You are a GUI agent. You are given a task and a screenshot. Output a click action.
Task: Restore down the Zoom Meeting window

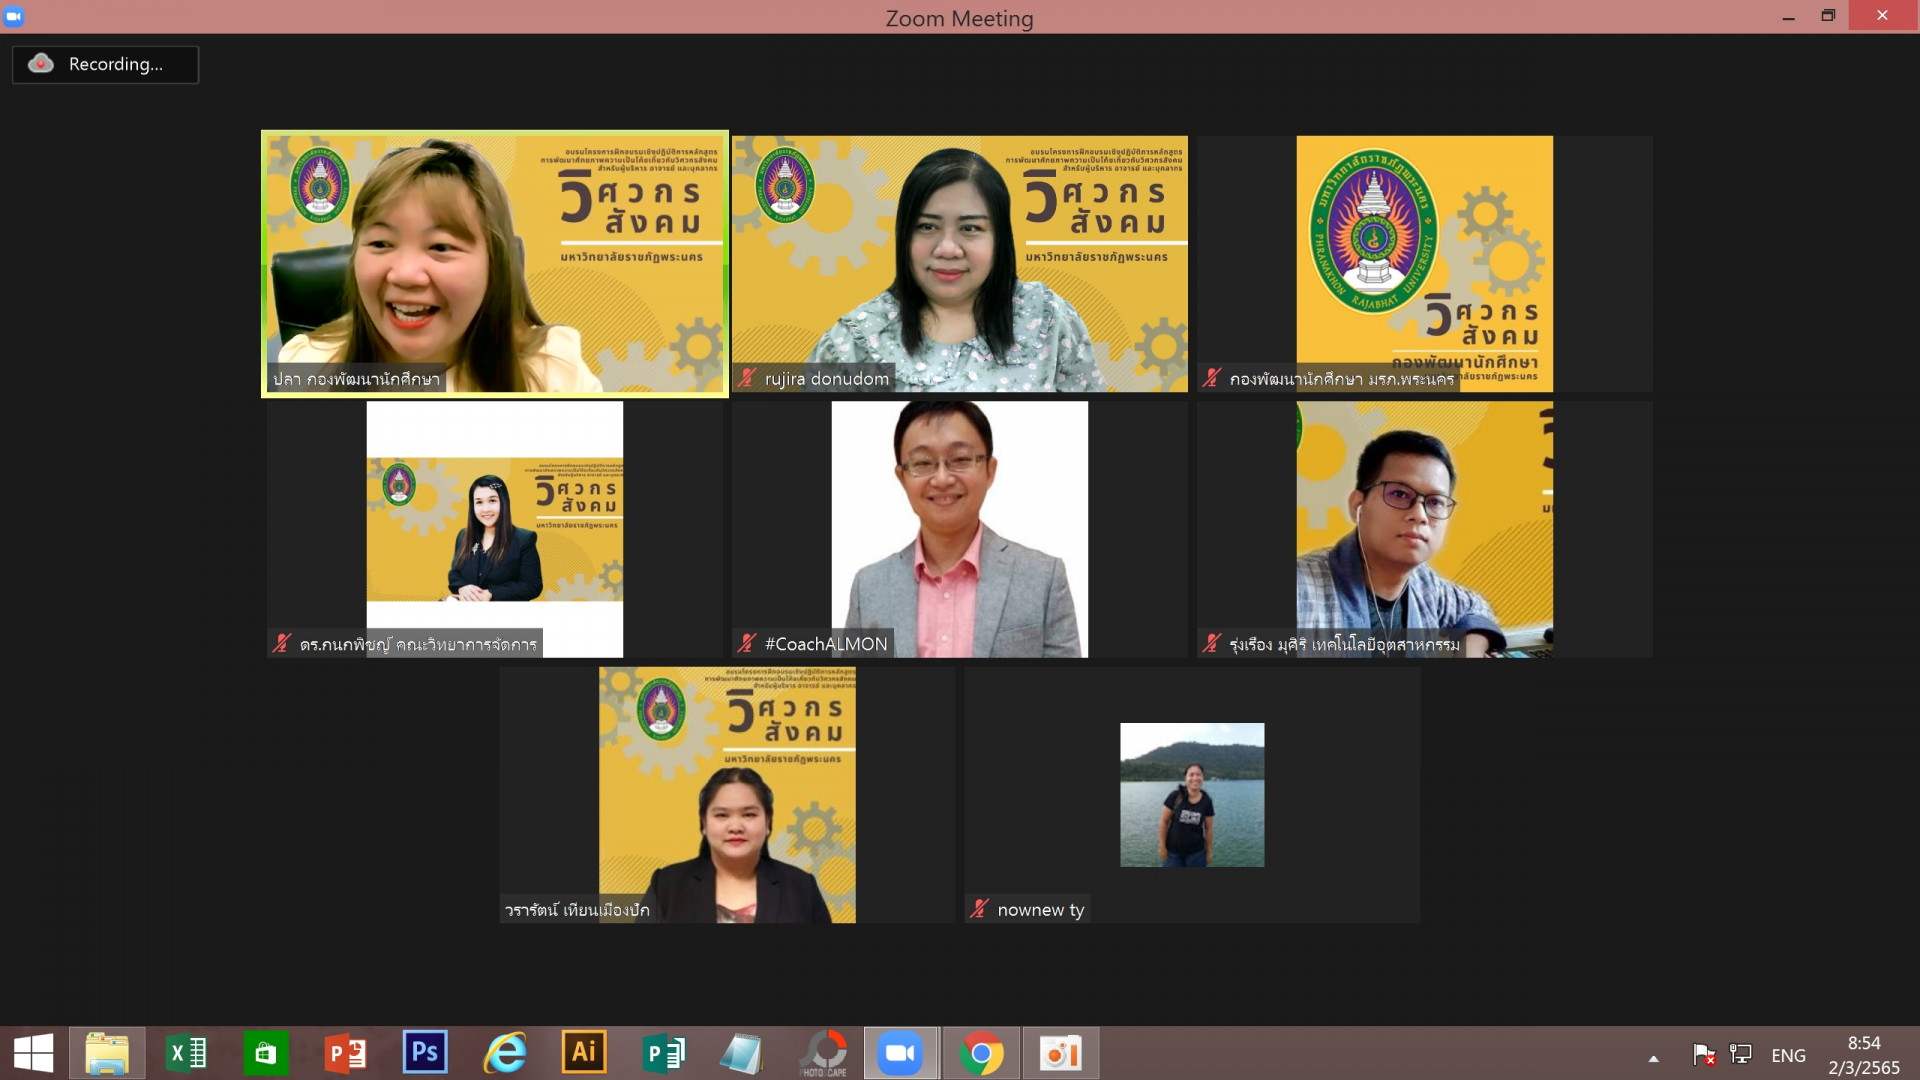1828,16
